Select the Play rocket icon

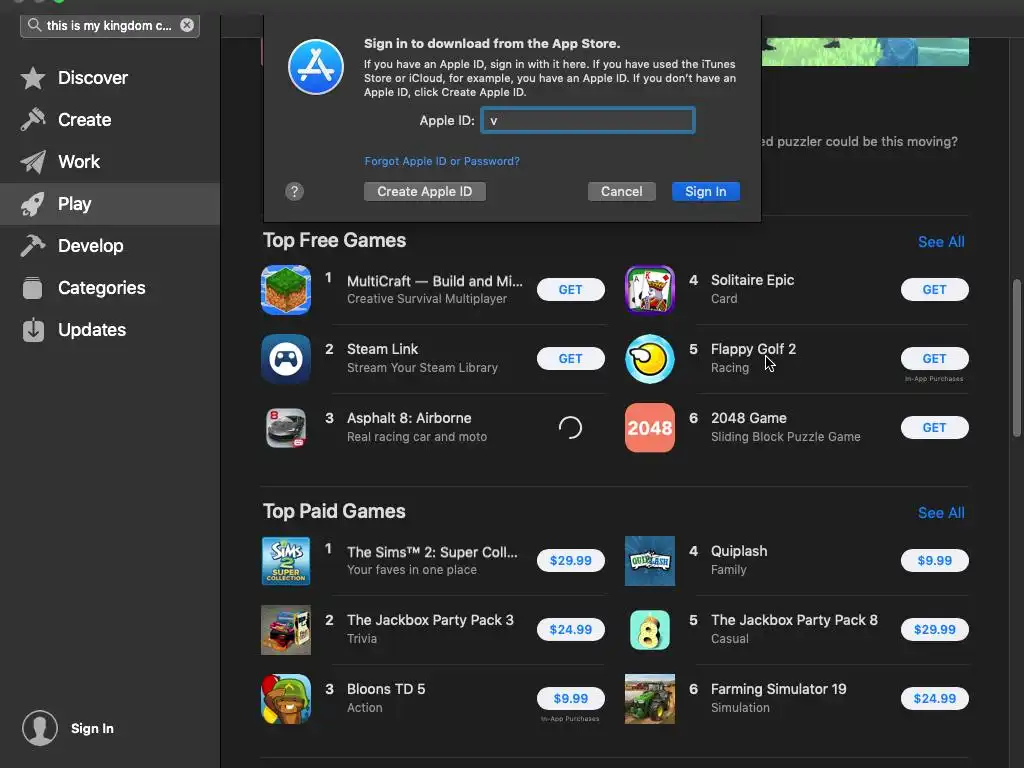pyautogui.click(x=33, y=204)
